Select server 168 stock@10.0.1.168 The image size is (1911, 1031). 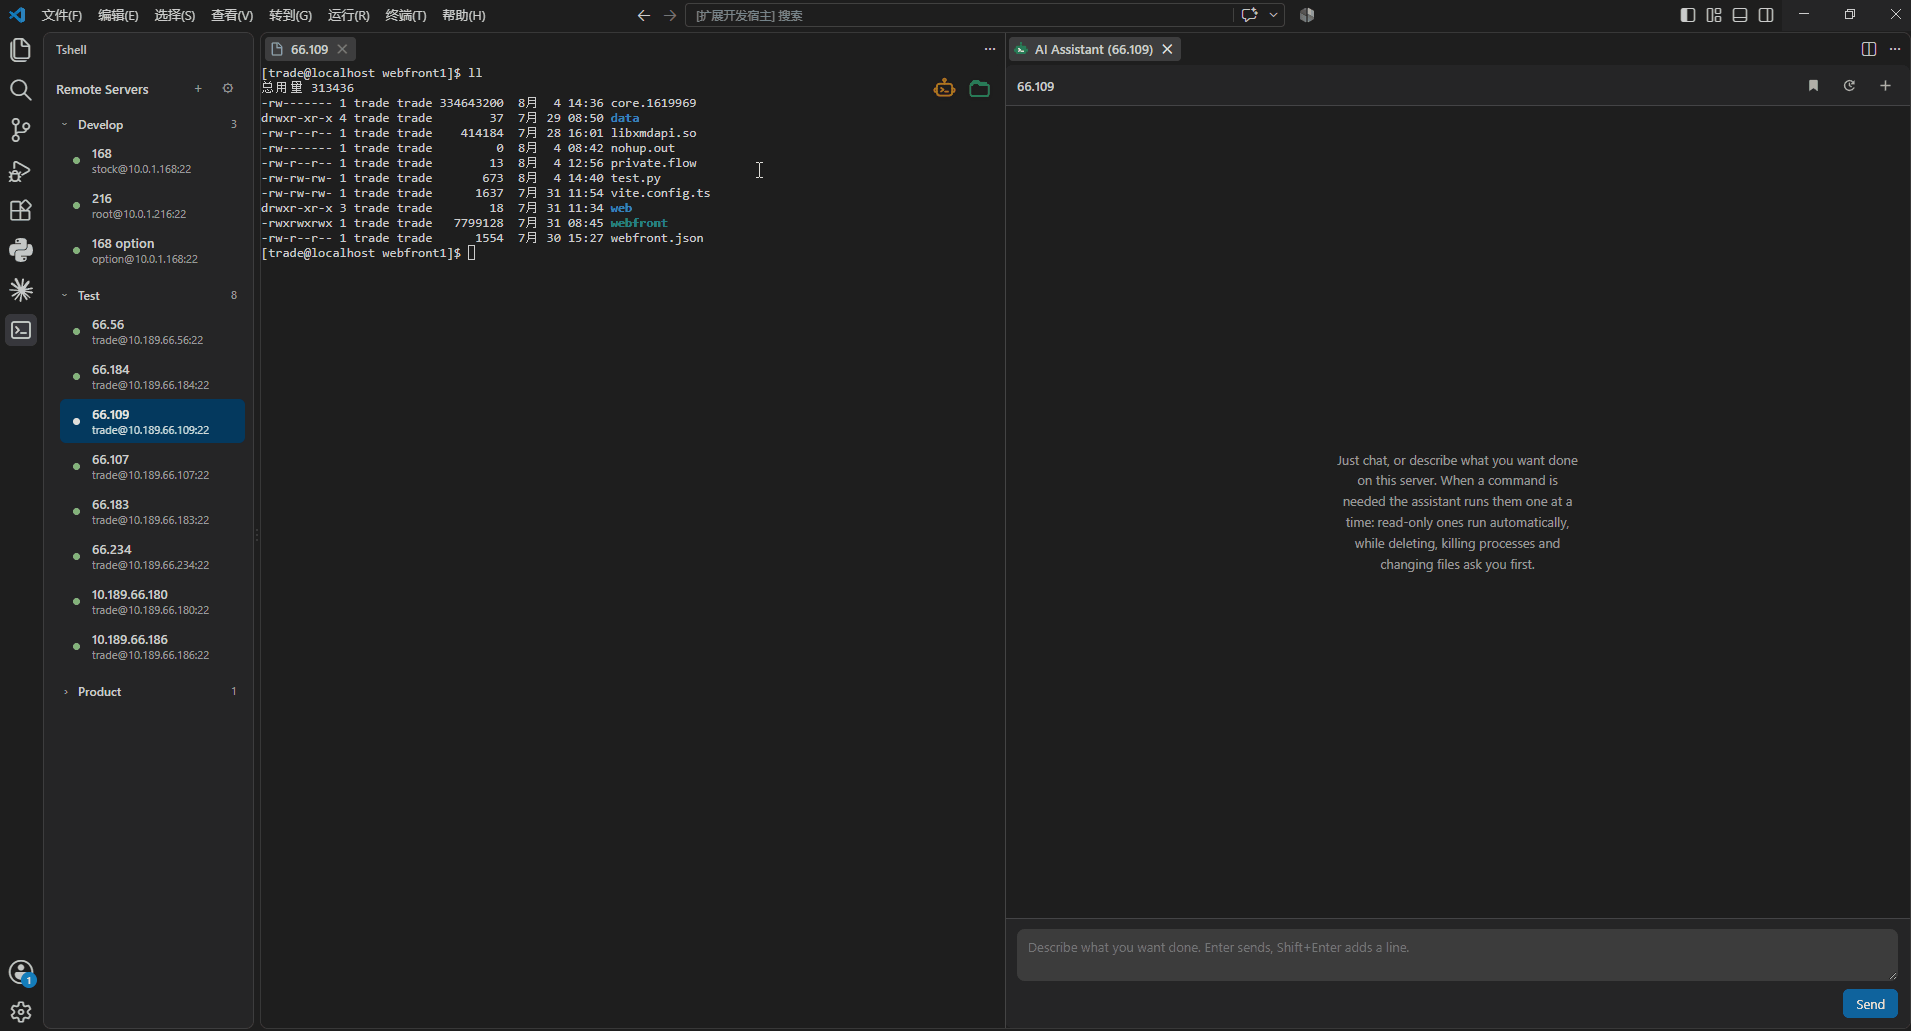(152, 161)
